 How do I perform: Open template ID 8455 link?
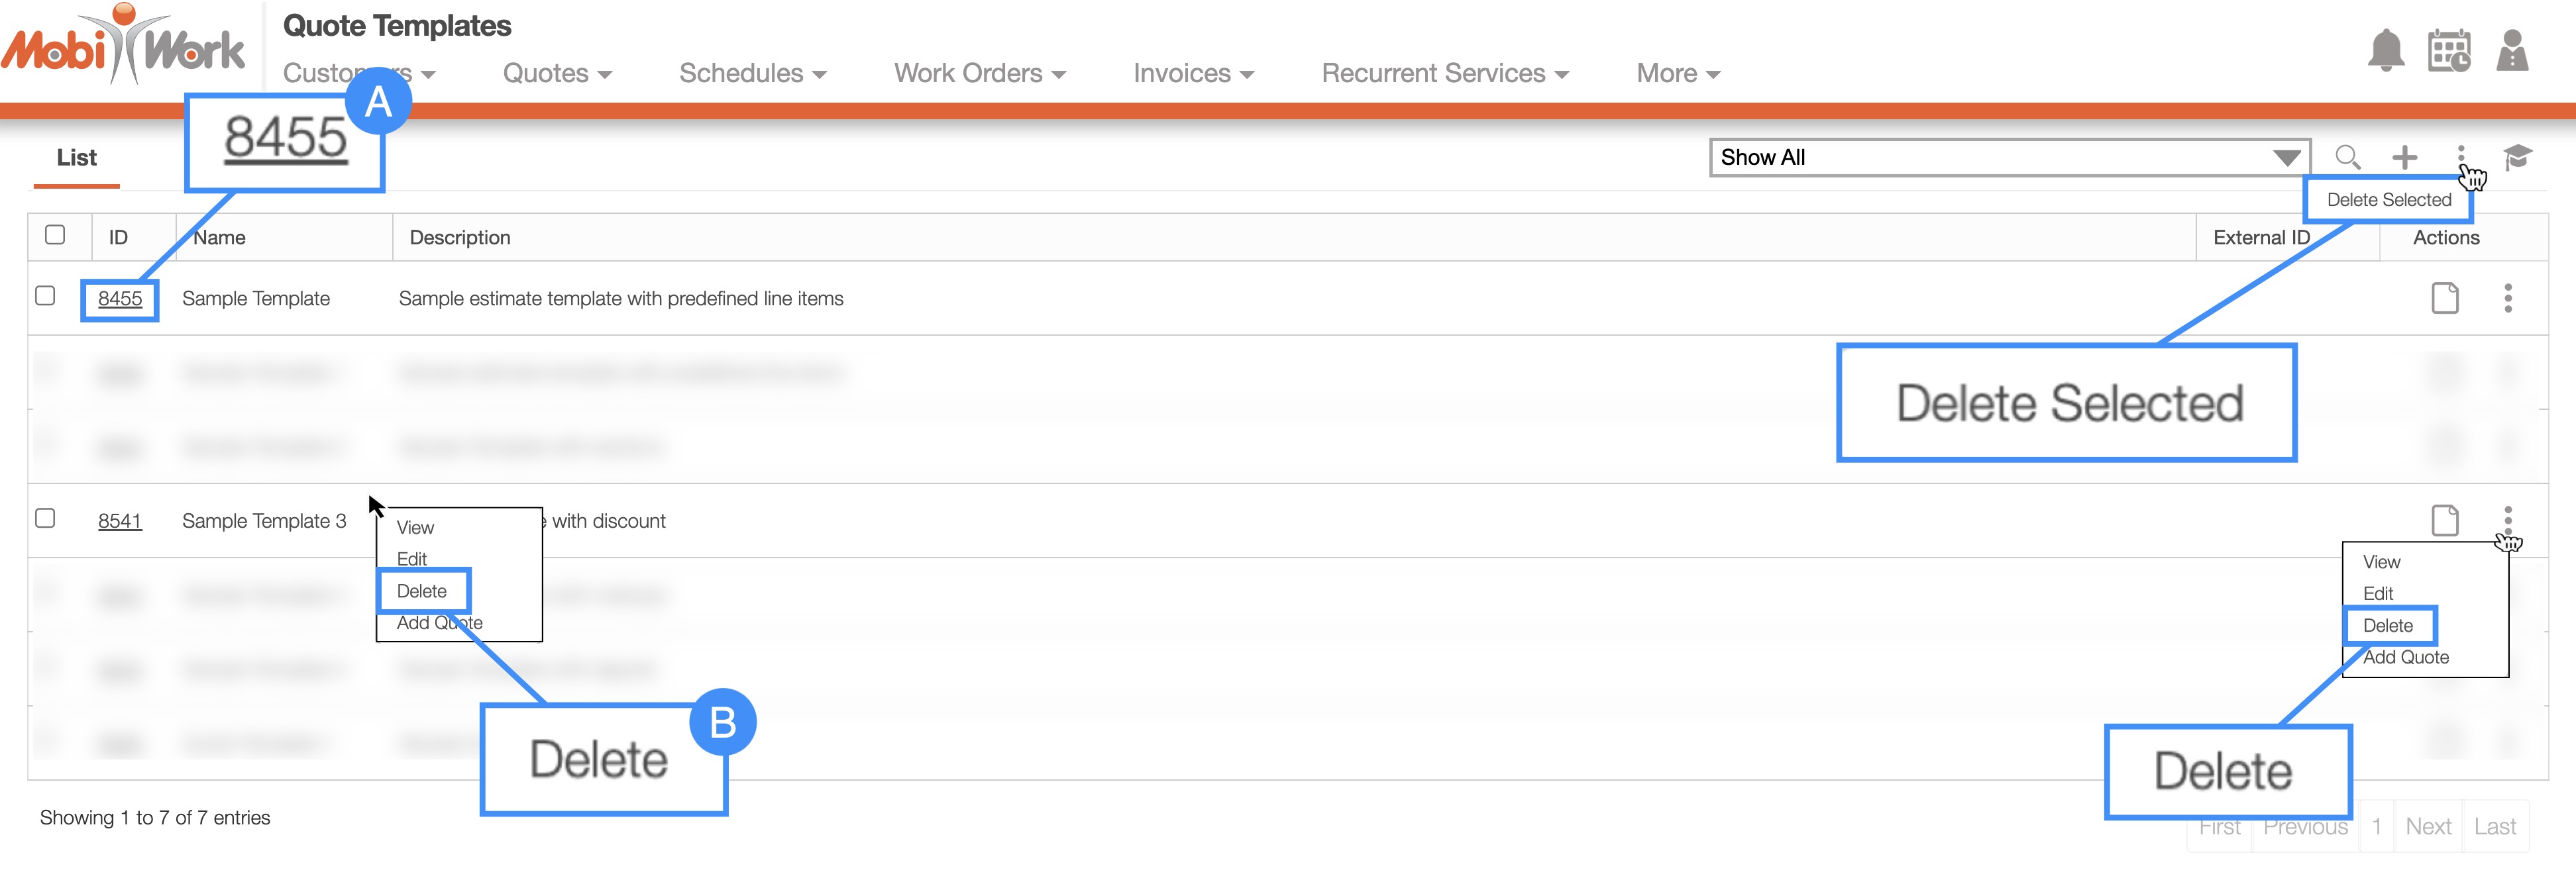120,299
